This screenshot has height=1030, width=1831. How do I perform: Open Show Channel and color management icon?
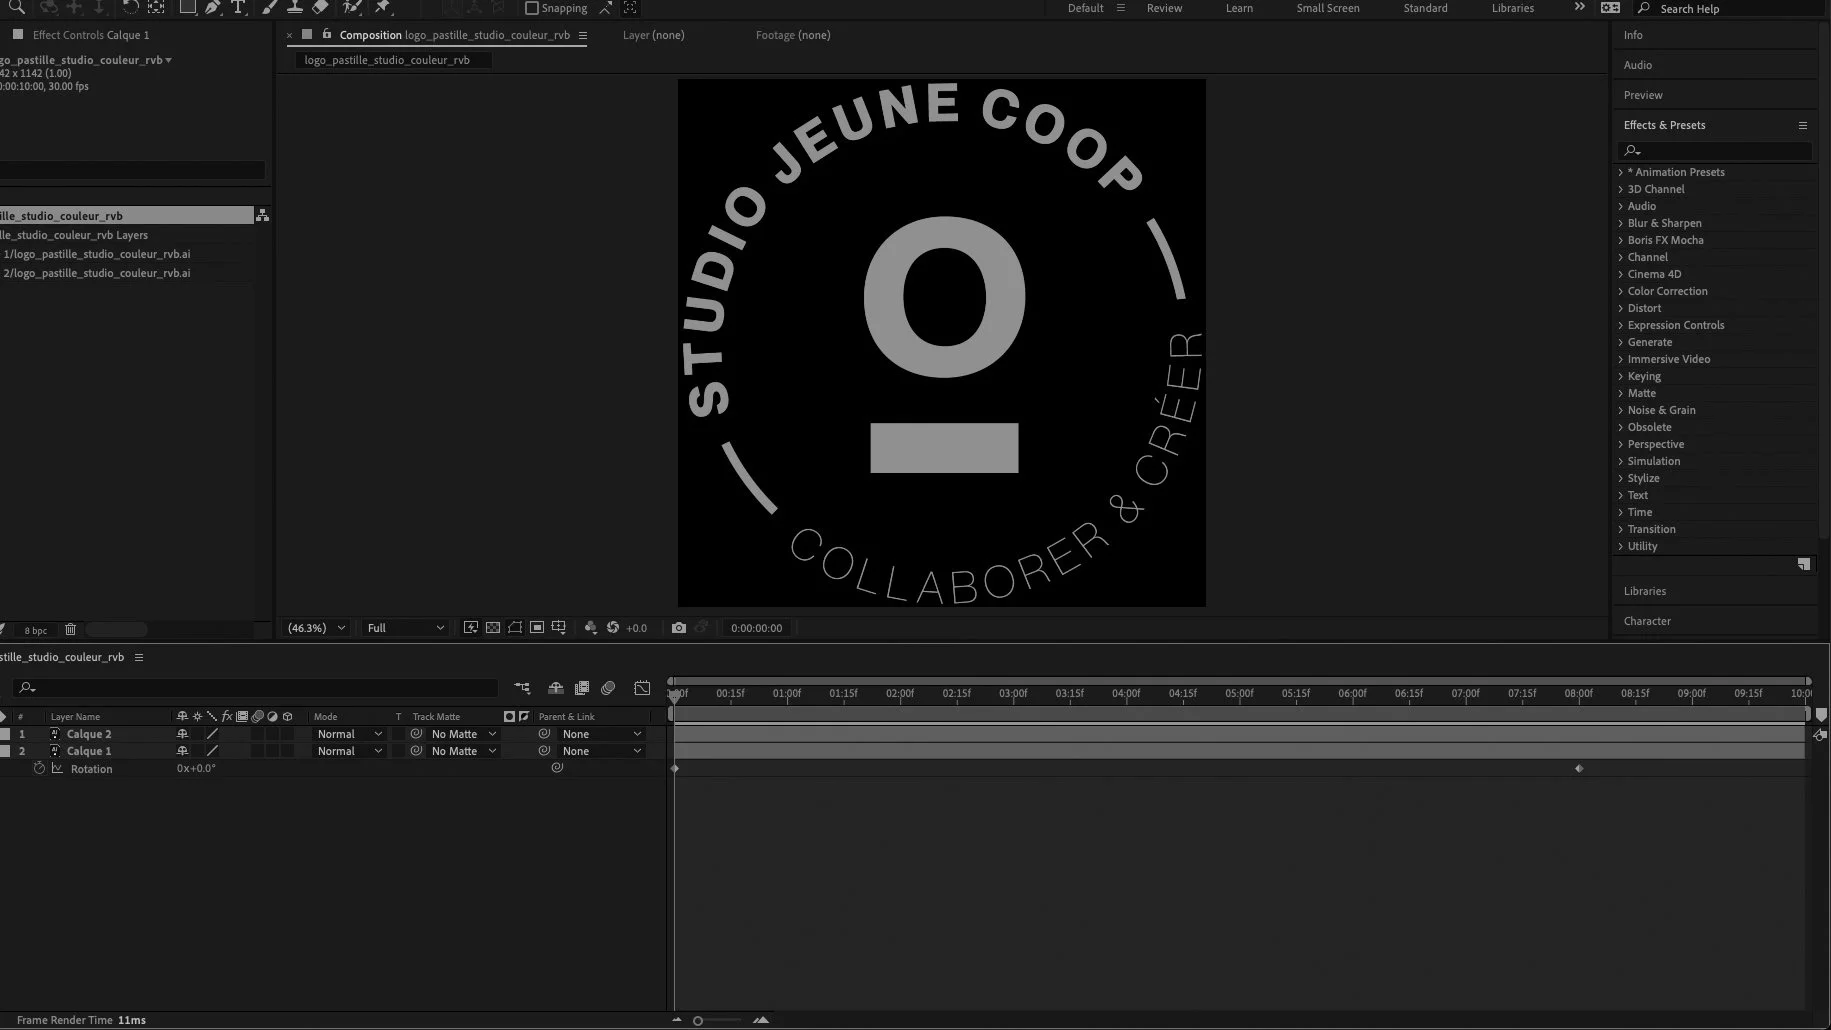click(x=591, y=628)
